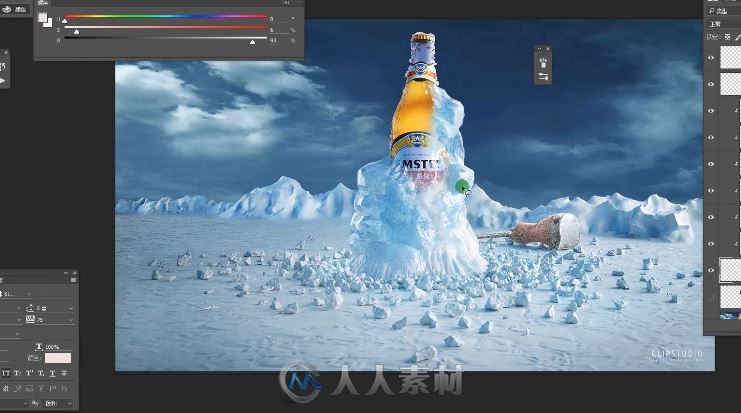Click the Saturation value field
The image size is (741, 413).
tap(277, 30)
